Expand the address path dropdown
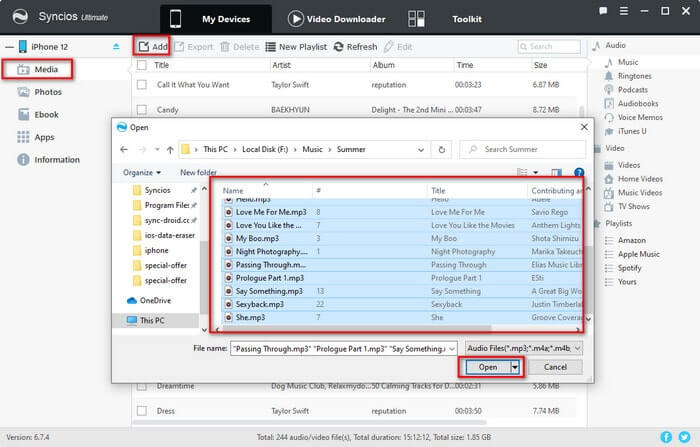The height and width of the screenshot is (447, 700). pos(421,150)
